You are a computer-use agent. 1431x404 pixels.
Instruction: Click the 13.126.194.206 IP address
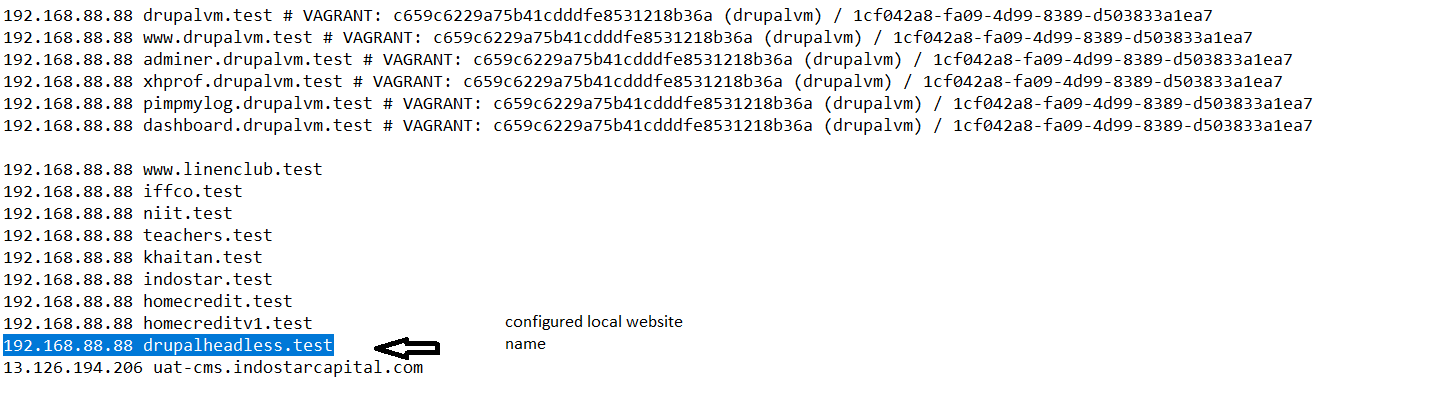(73, 368)
